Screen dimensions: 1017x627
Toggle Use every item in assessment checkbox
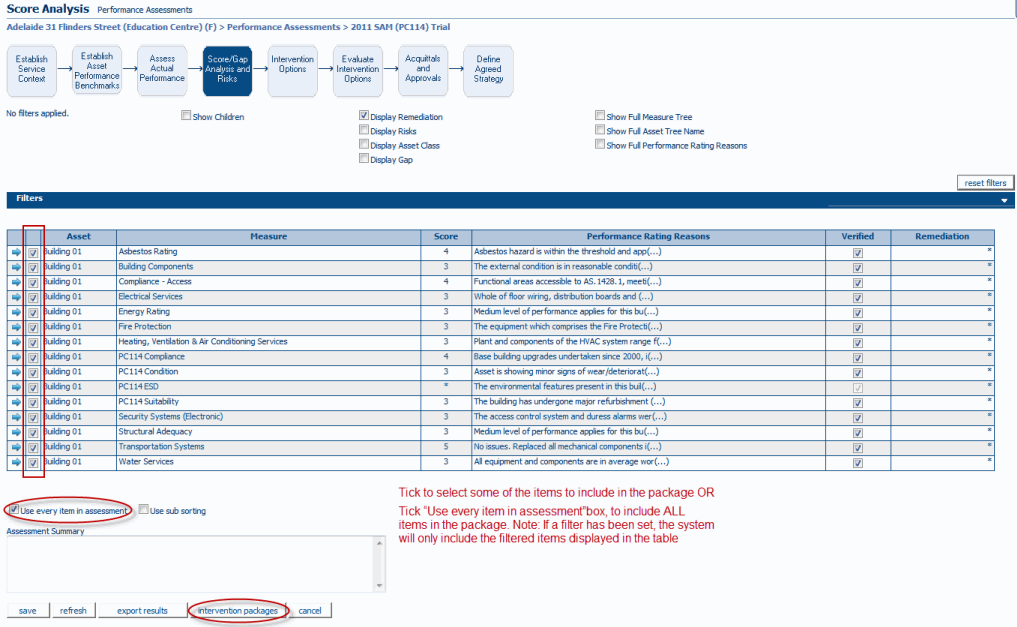pos(14,510)
